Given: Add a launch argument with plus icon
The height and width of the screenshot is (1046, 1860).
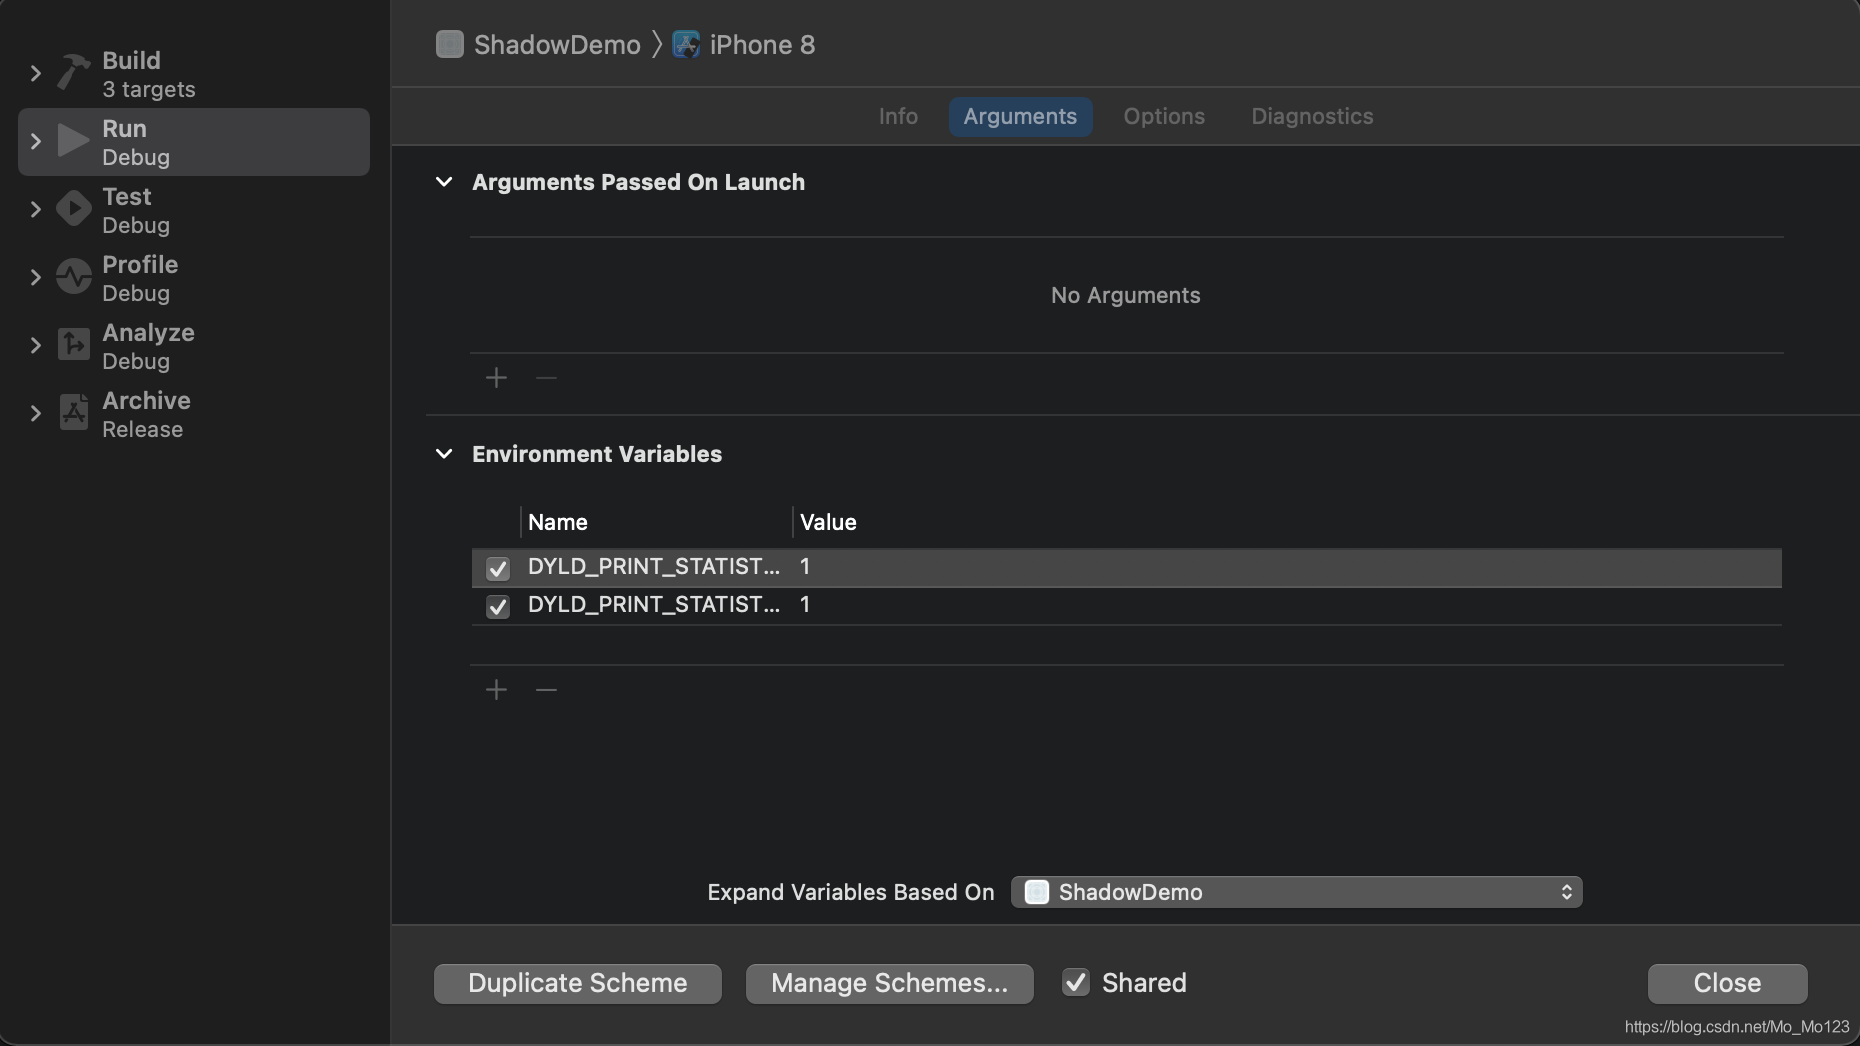Looking at the screenshot, I should click(x=496, y=378).
